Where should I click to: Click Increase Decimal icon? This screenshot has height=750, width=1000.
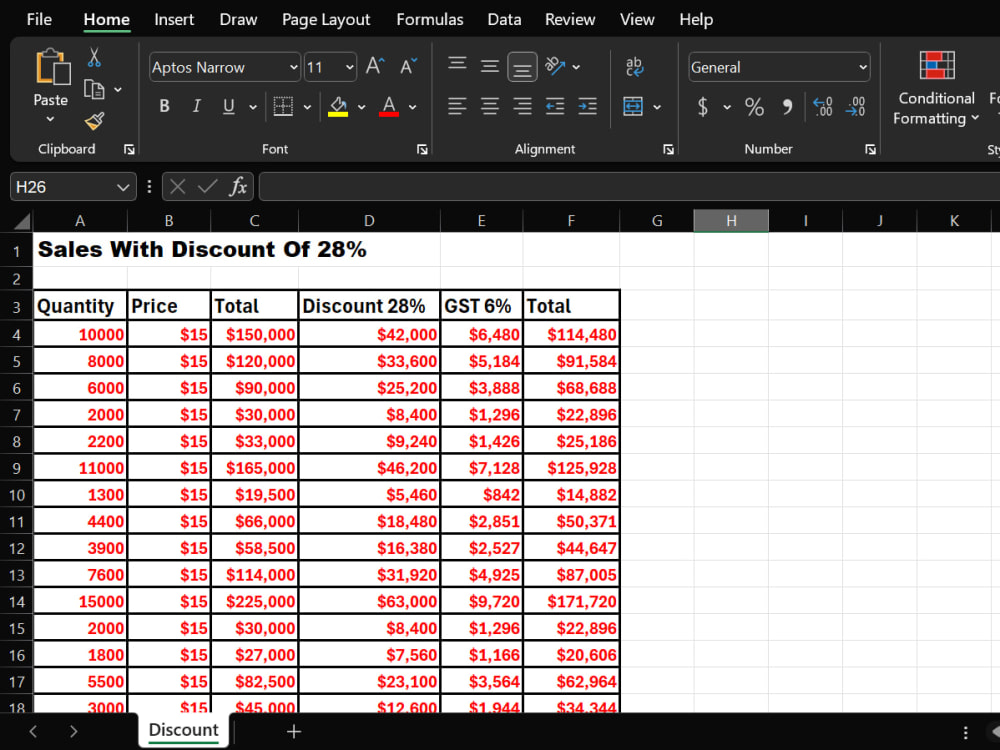pyautogui.click(x=823, y=107)
